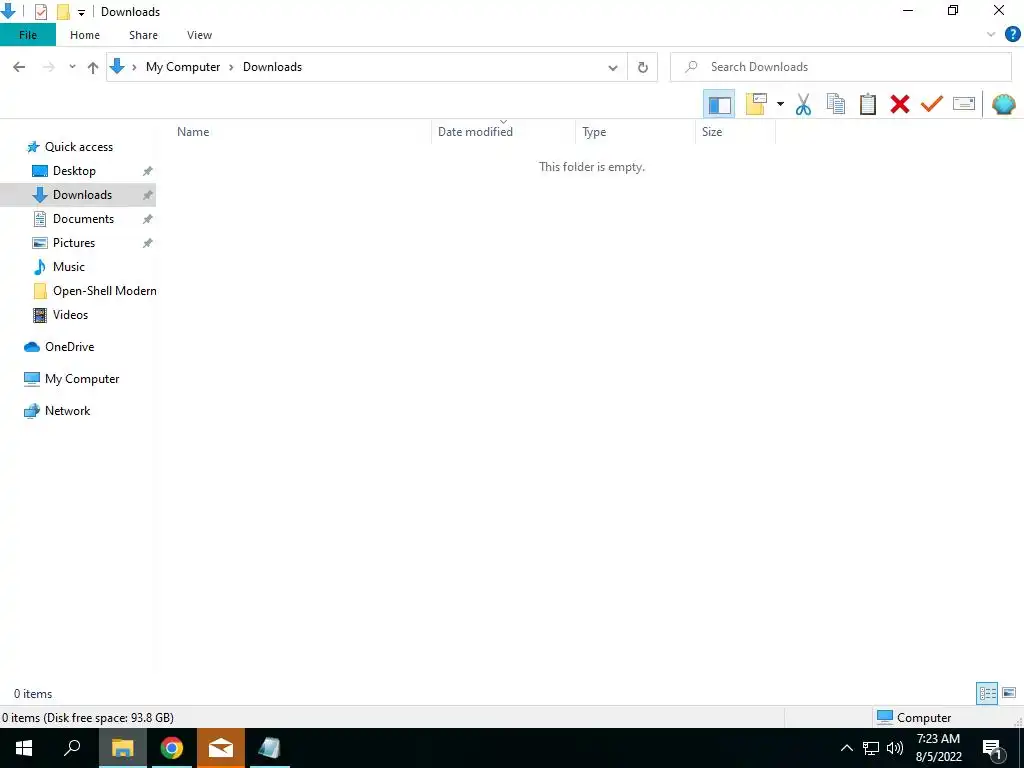Open the mail app on taskbar
Image resolution: width=1024 pixels, height=768 pixels.
coord(221,748)
